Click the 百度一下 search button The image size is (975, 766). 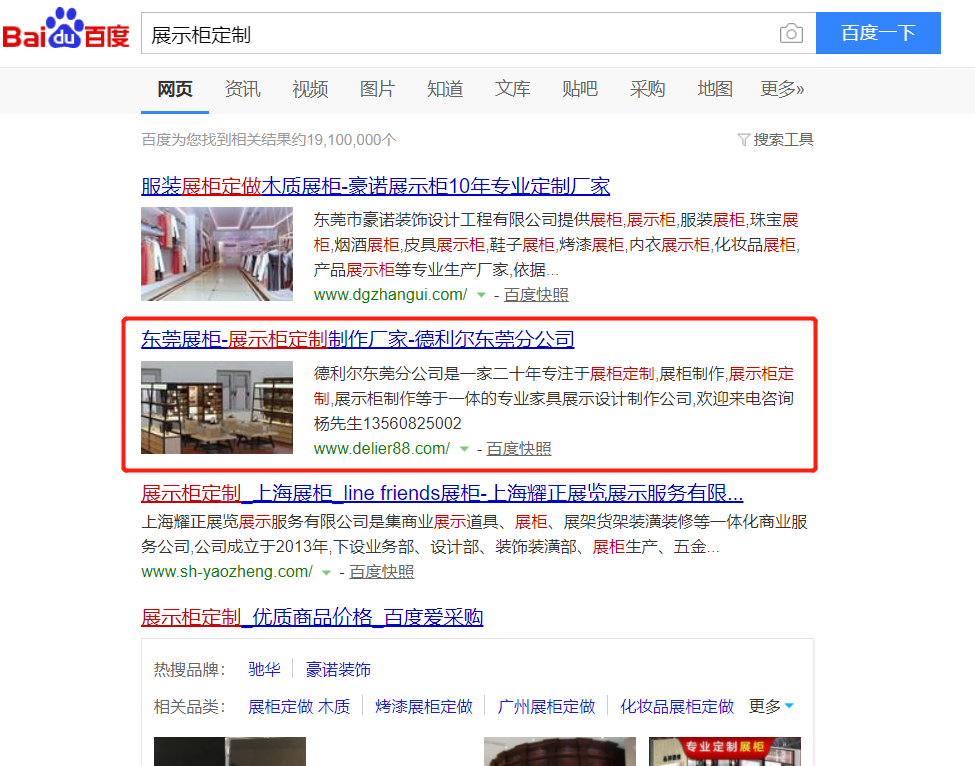[x=878, y=33]
